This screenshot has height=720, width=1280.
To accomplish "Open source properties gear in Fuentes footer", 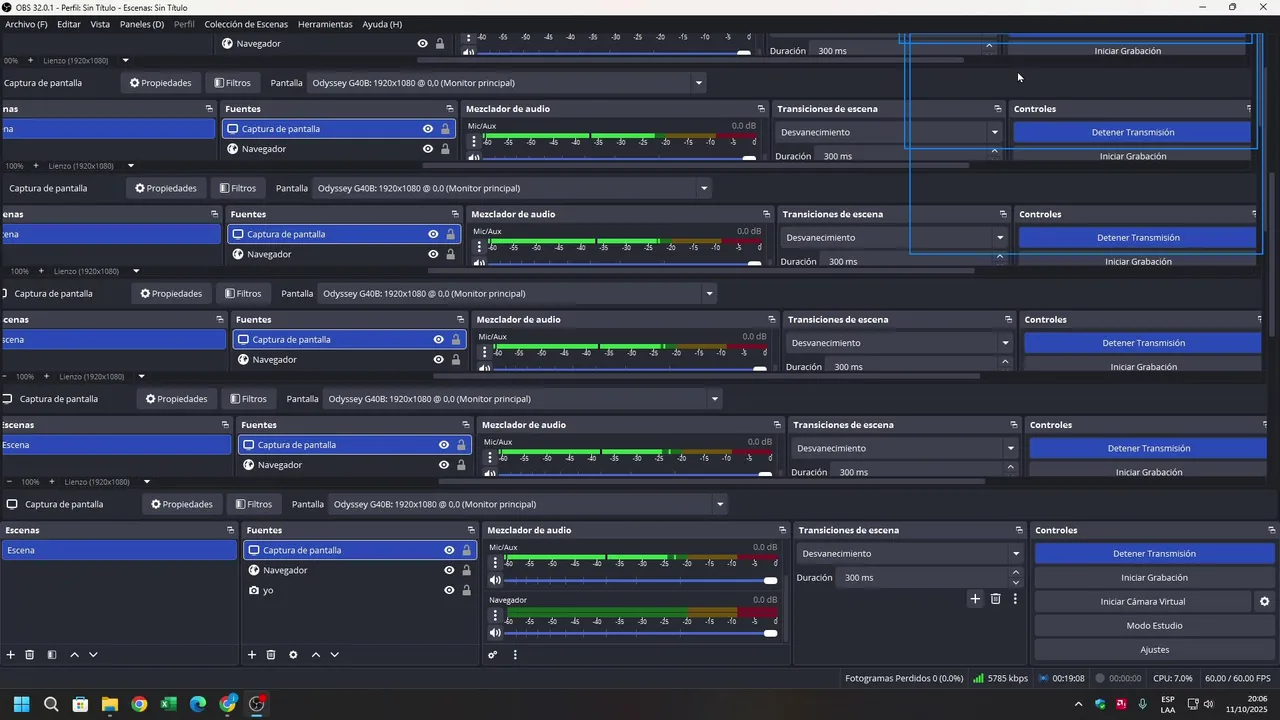I will tap(293, 655).
